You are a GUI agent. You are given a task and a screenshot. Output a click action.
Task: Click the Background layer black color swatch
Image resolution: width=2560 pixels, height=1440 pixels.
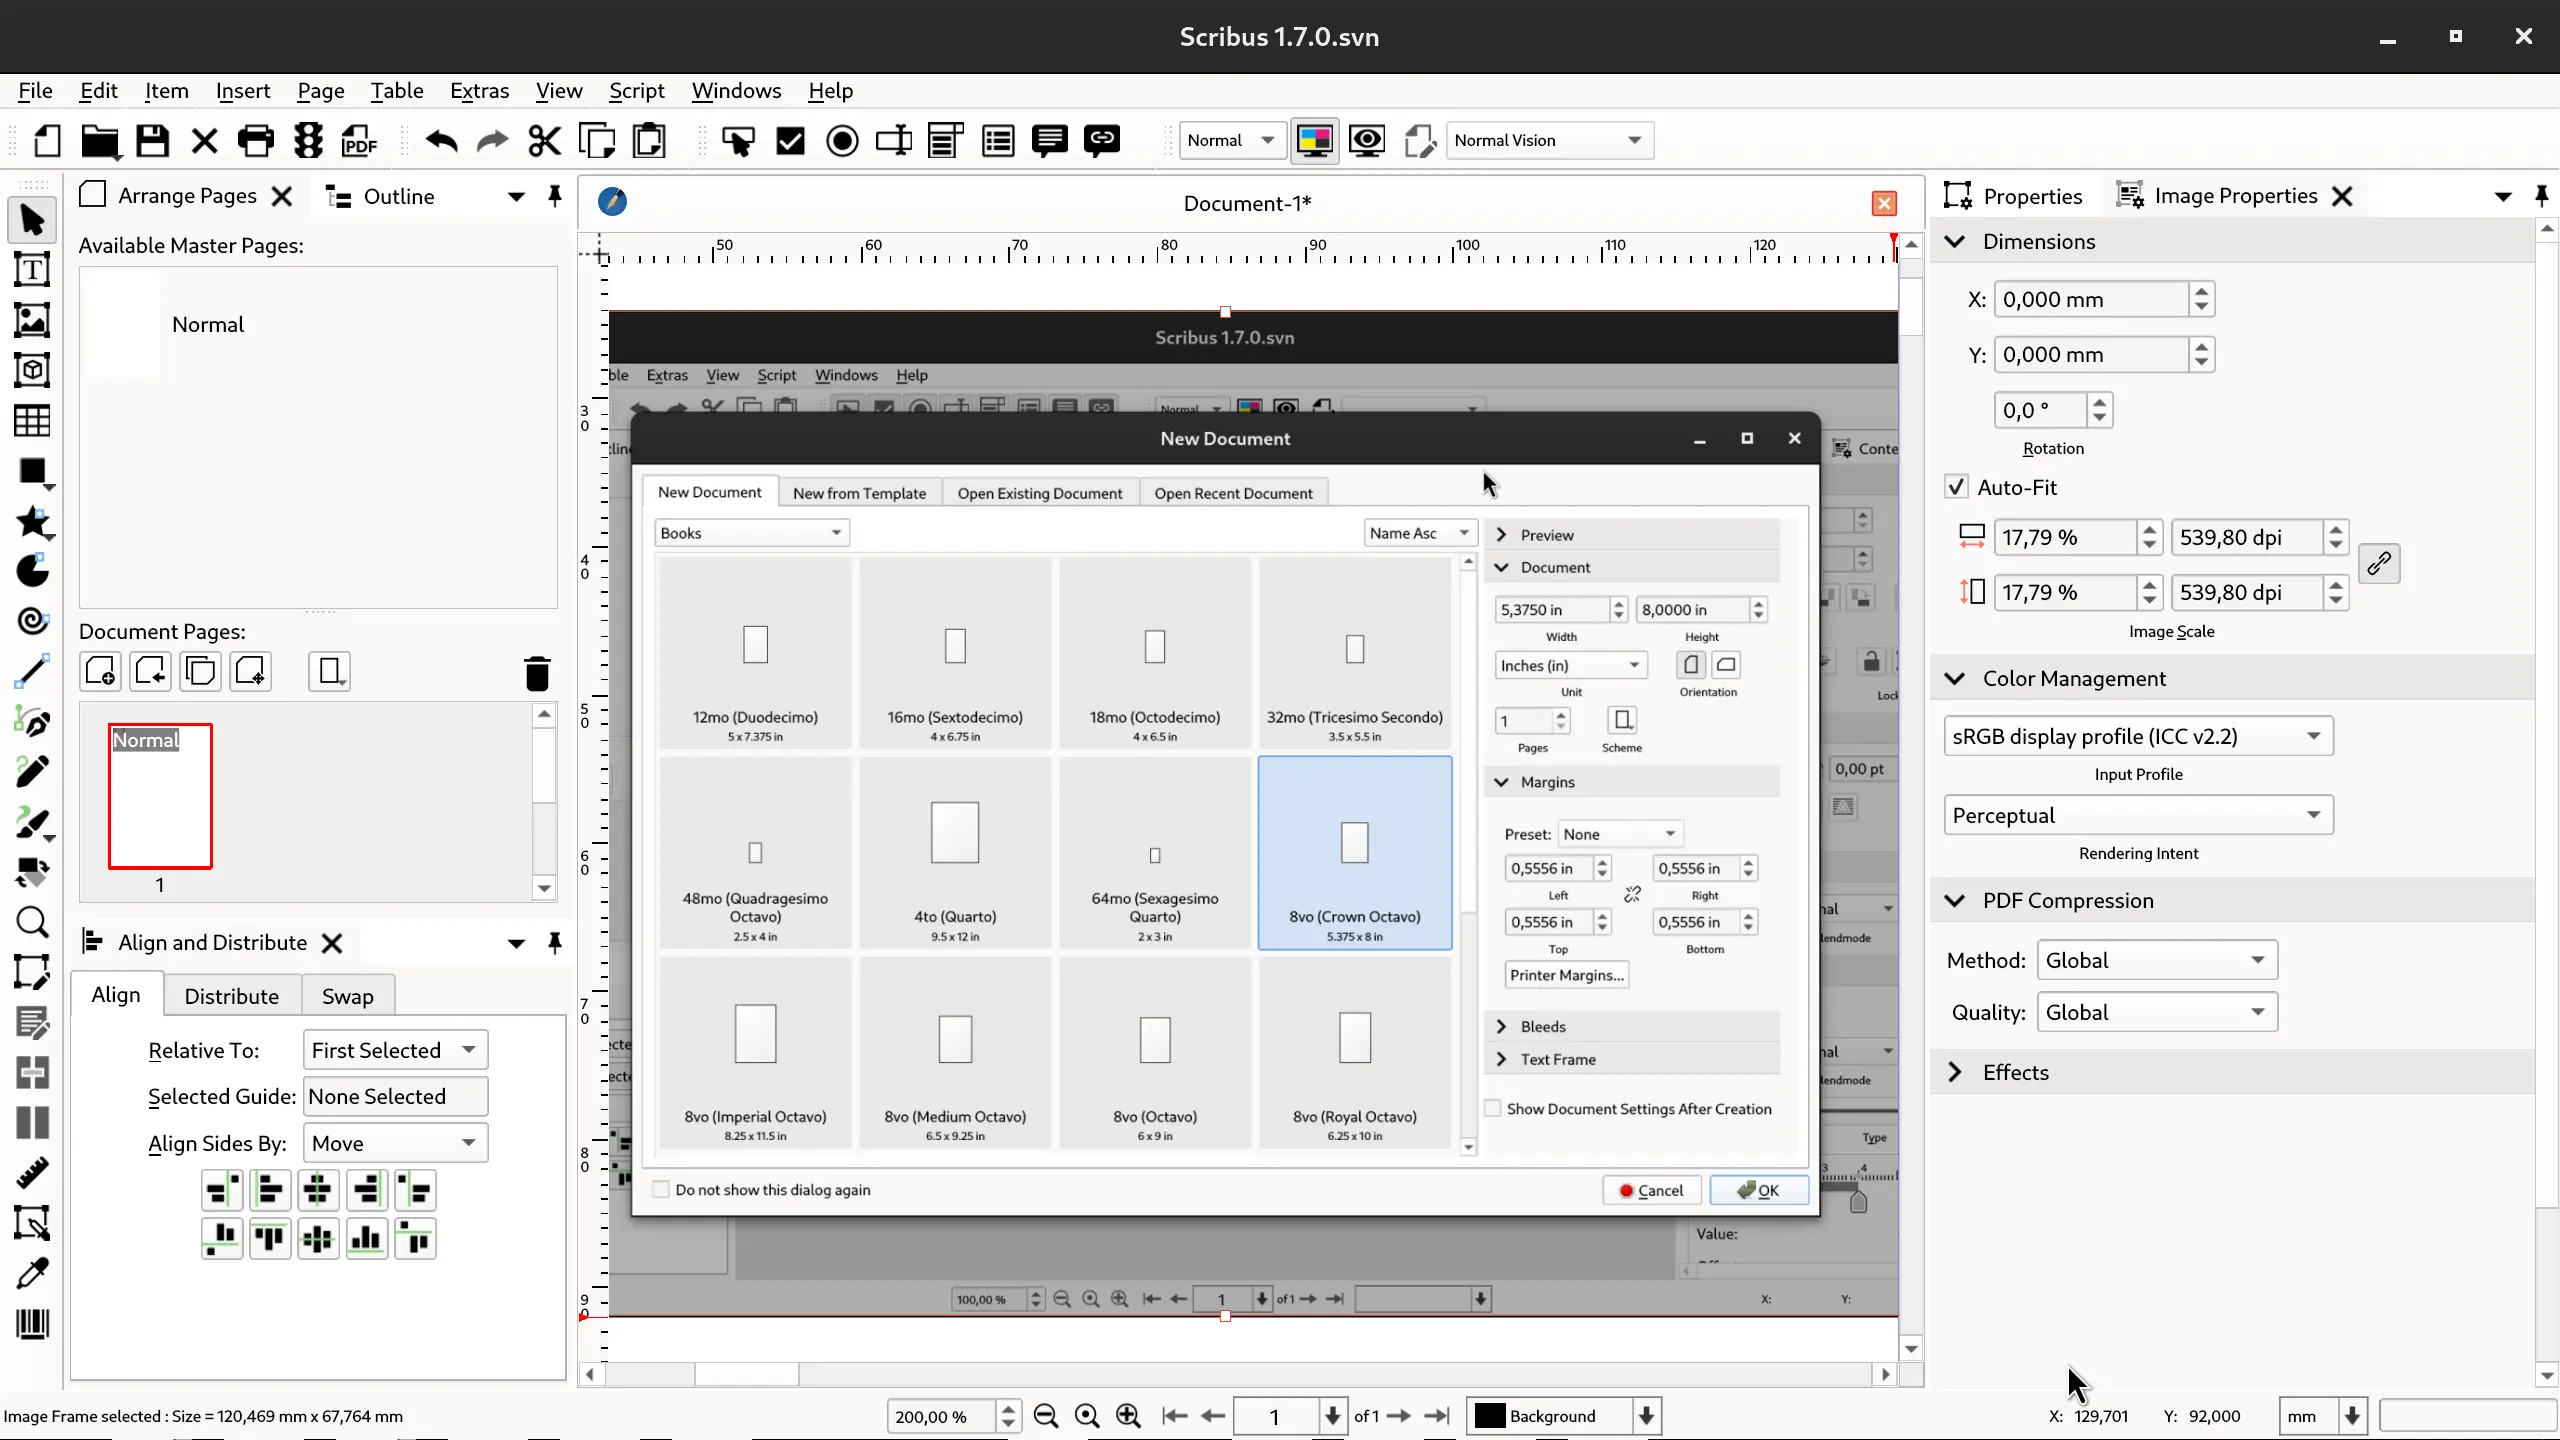pyautogui.click(x=1490, y=1416)
